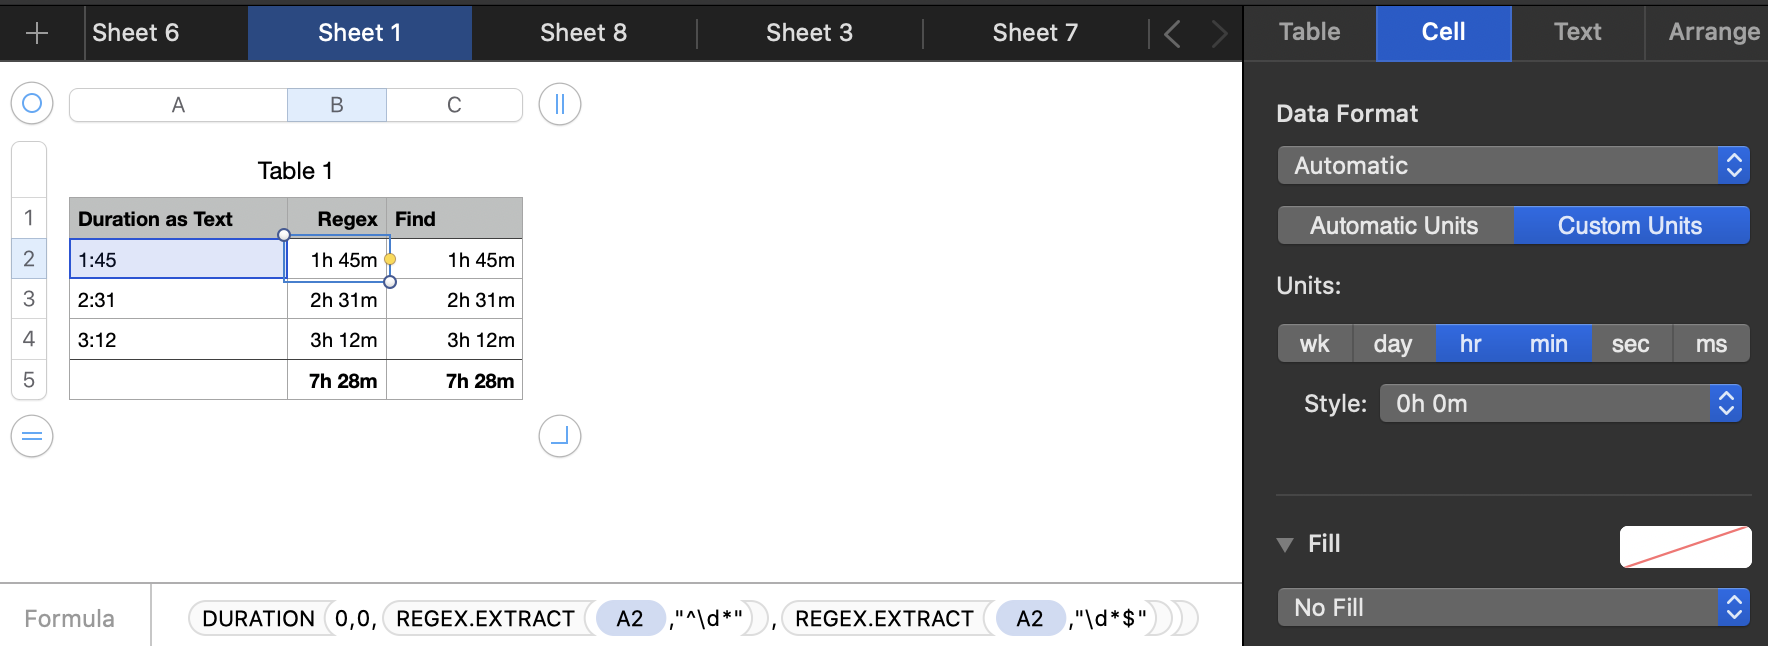Toggle the wk unit button

(x=1314, y=344)
